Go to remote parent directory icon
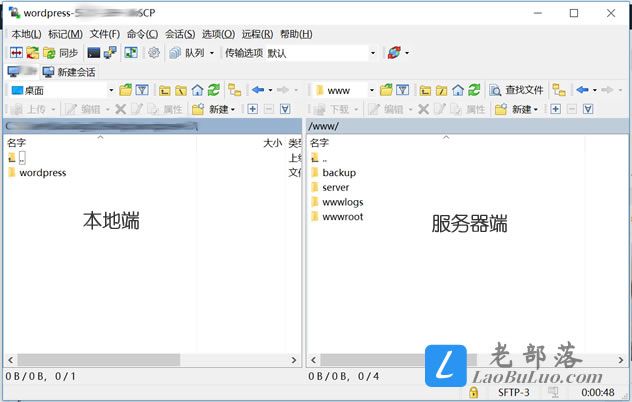Viewport: 632px width, 402px height. click(425, 90)
